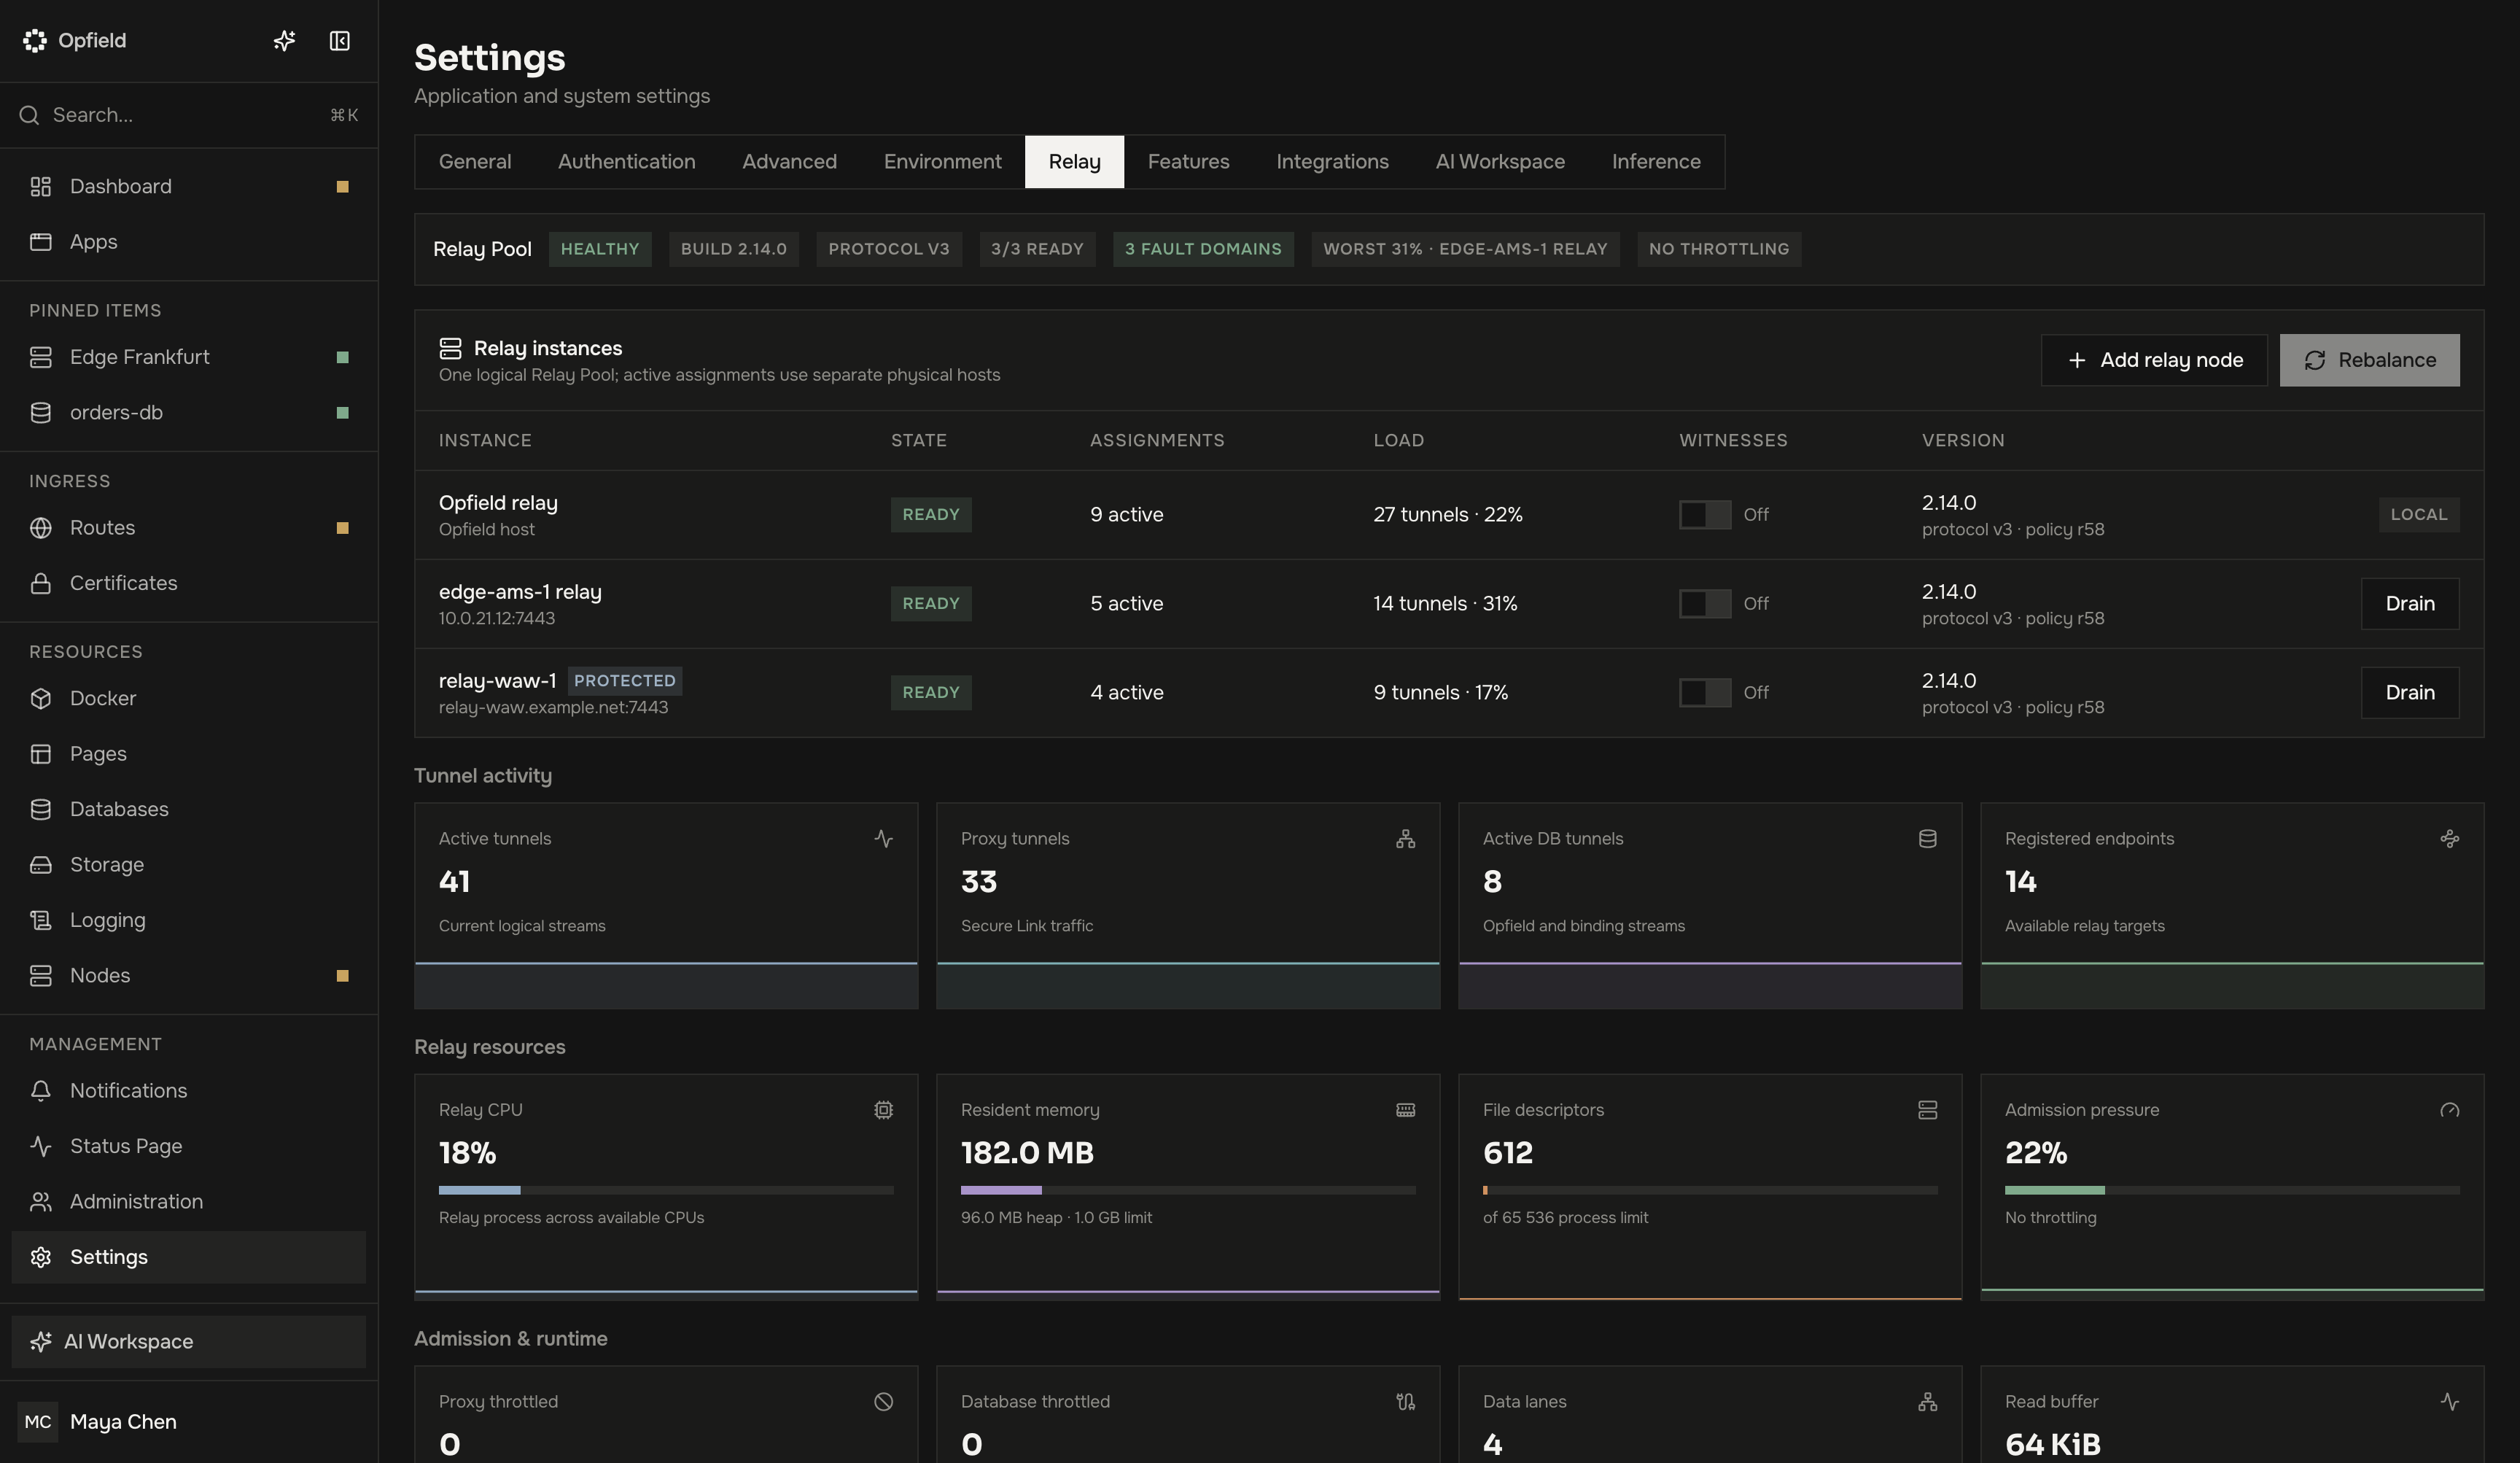Drain the edge-ams-1 relay
Viewport: 2520px width, 1463px height.
click(2410, 604)
